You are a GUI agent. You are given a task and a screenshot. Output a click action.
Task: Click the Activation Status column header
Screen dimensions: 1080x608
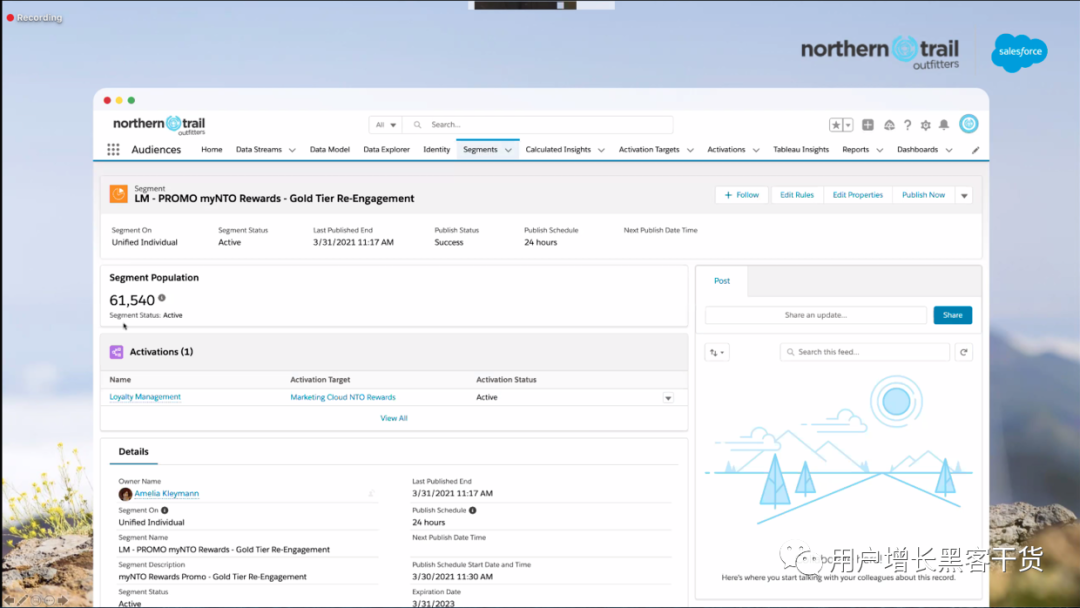506,379
